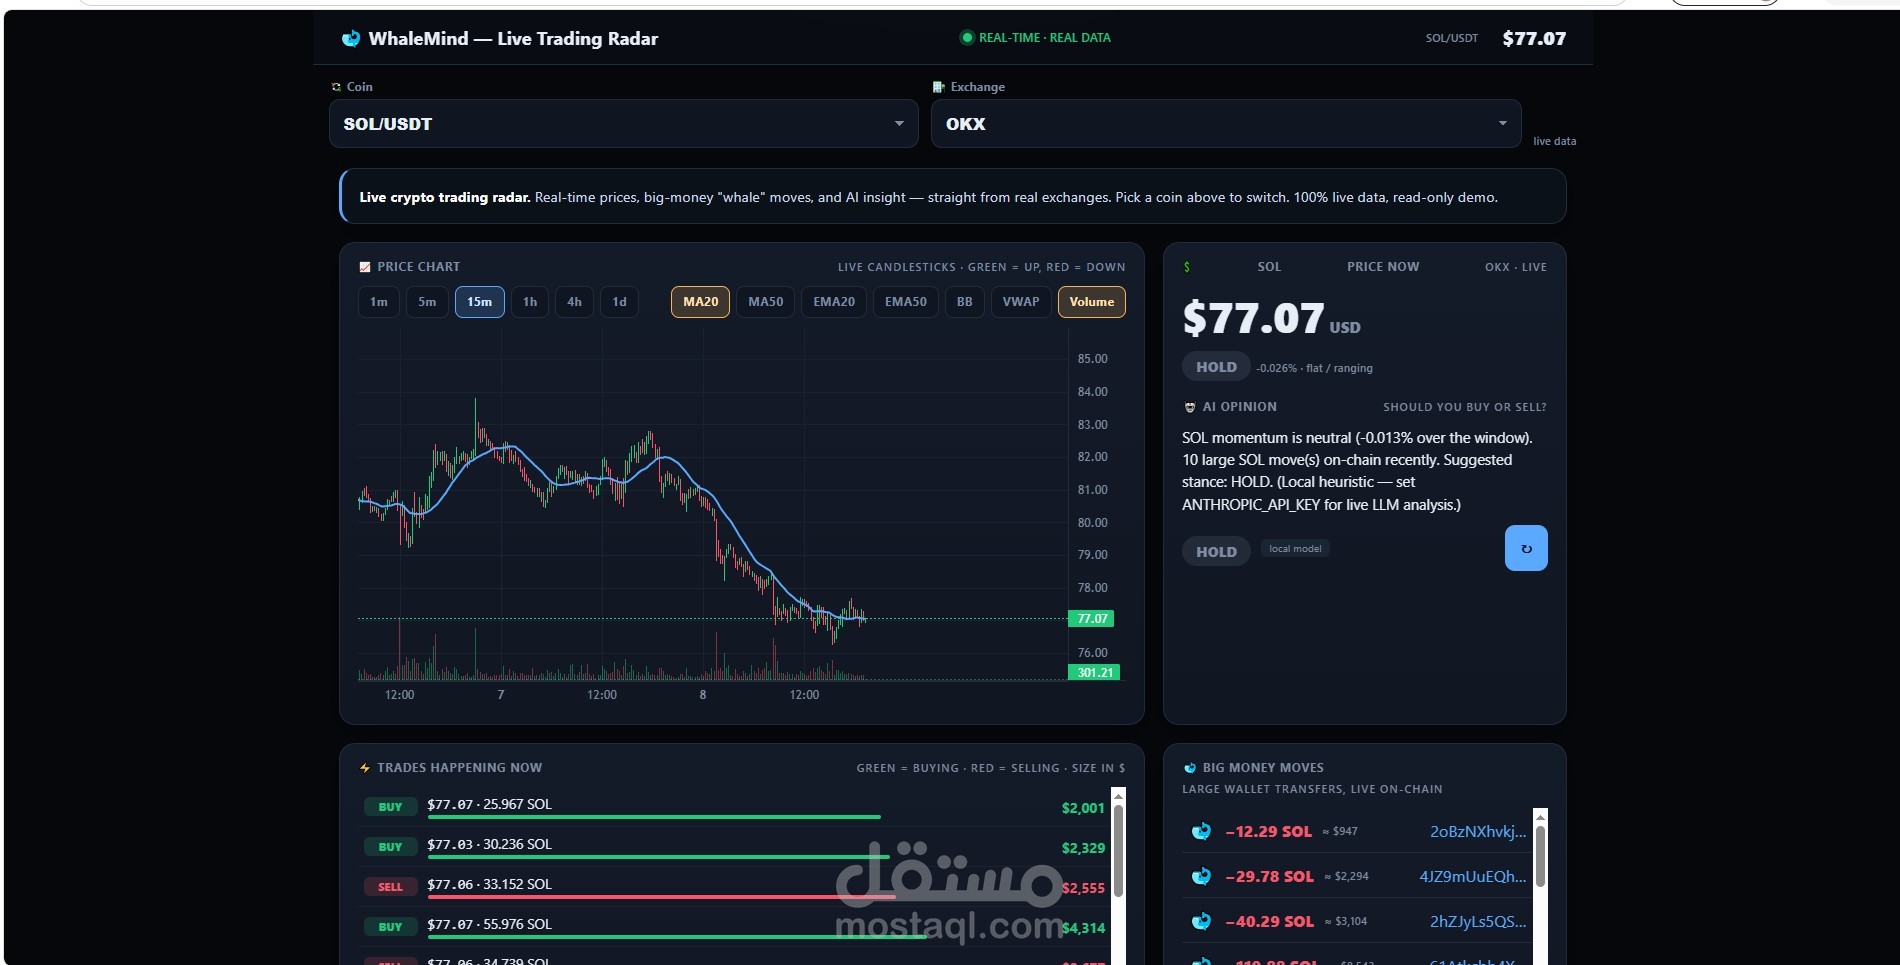
Task: Click the green real-time status dot
Action: (x=967, y=38)
